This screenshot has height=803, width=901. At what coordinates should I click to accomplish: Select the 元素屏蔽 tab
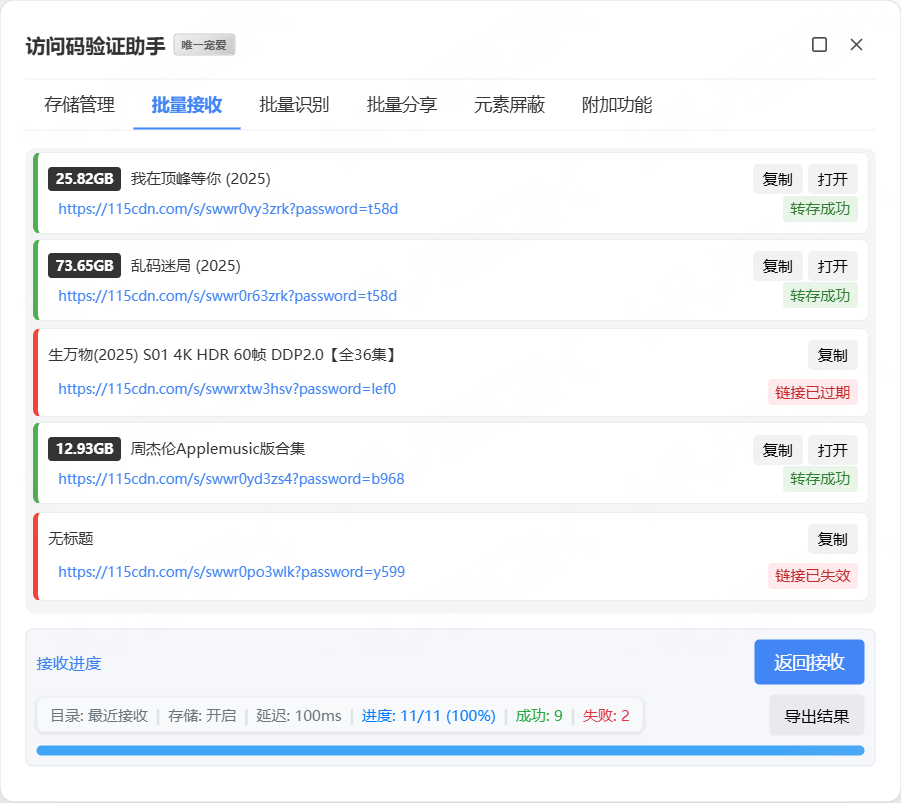(509, 105)
